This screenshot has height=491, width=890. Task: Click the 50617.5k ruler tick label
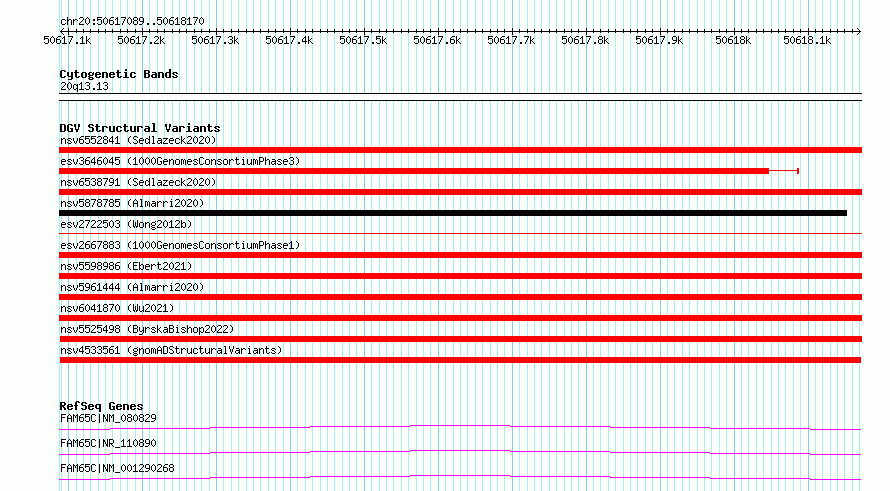tap(363, 40)
